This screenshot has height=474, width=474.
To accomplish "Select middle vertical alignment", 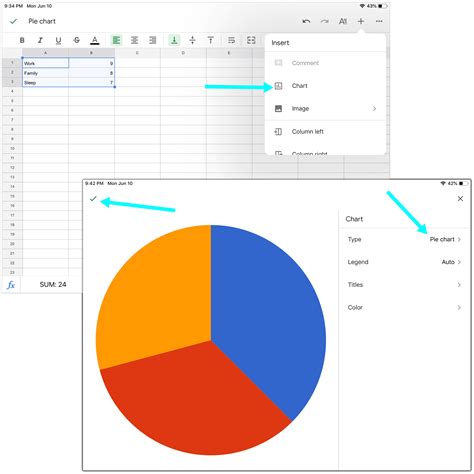I will (x=192, y=40).
